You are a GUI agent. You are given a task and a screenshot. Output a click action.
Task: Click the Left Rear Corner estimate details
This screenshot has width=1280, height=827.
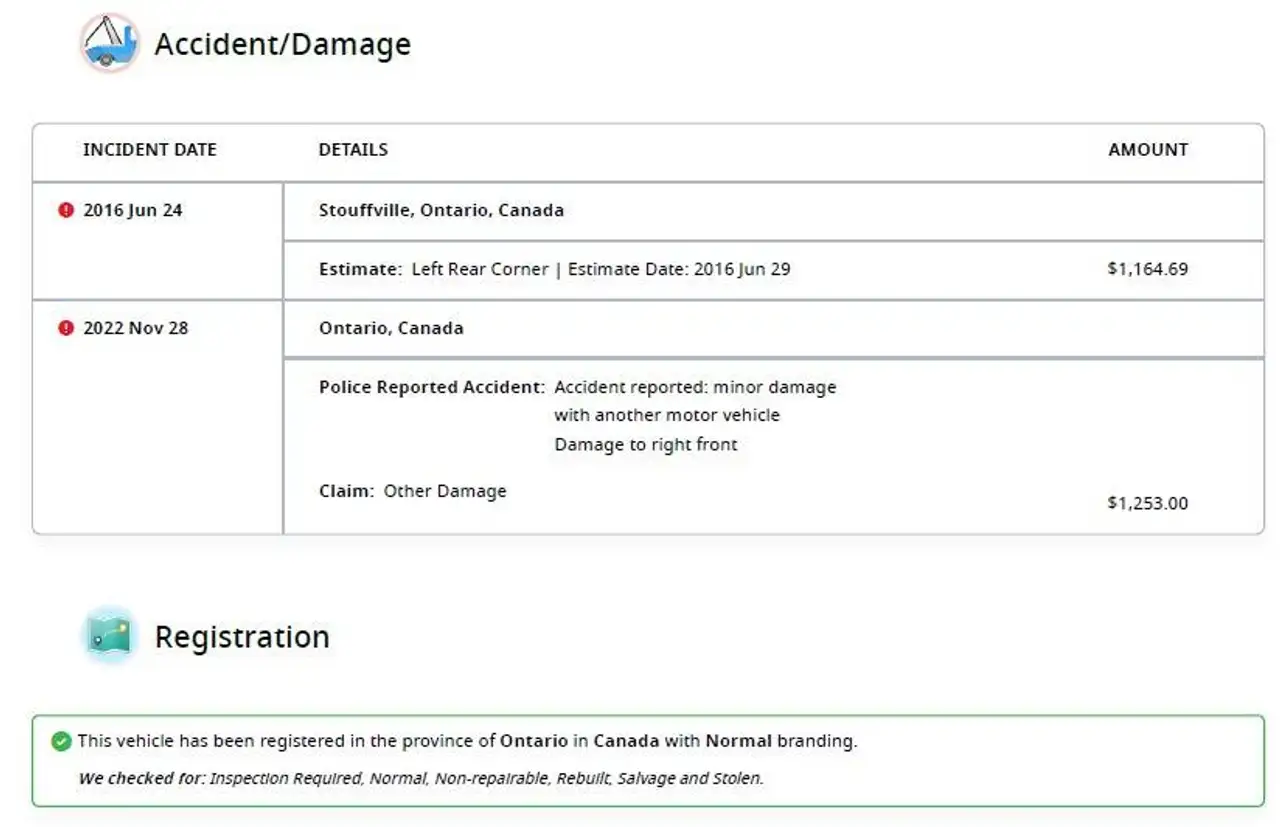click(555, 269)
